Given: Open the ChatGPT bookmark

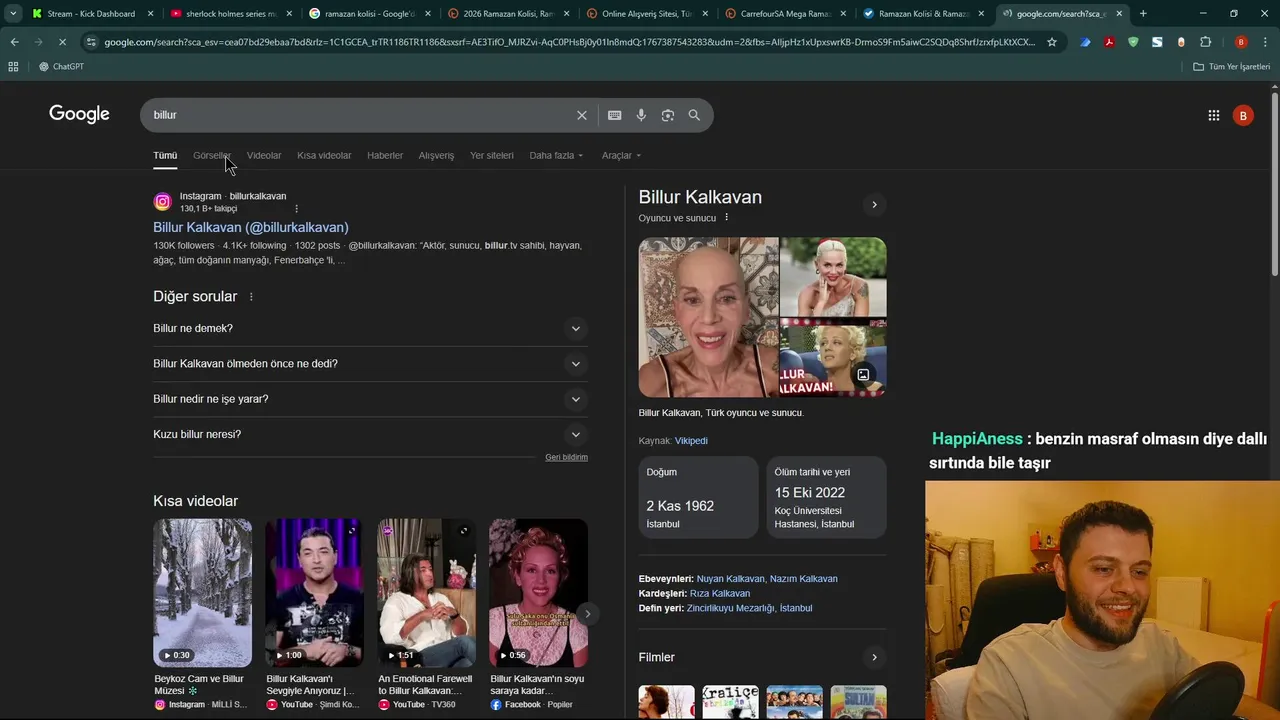Looking at the screenshot, I should click(x=61, y=66).
